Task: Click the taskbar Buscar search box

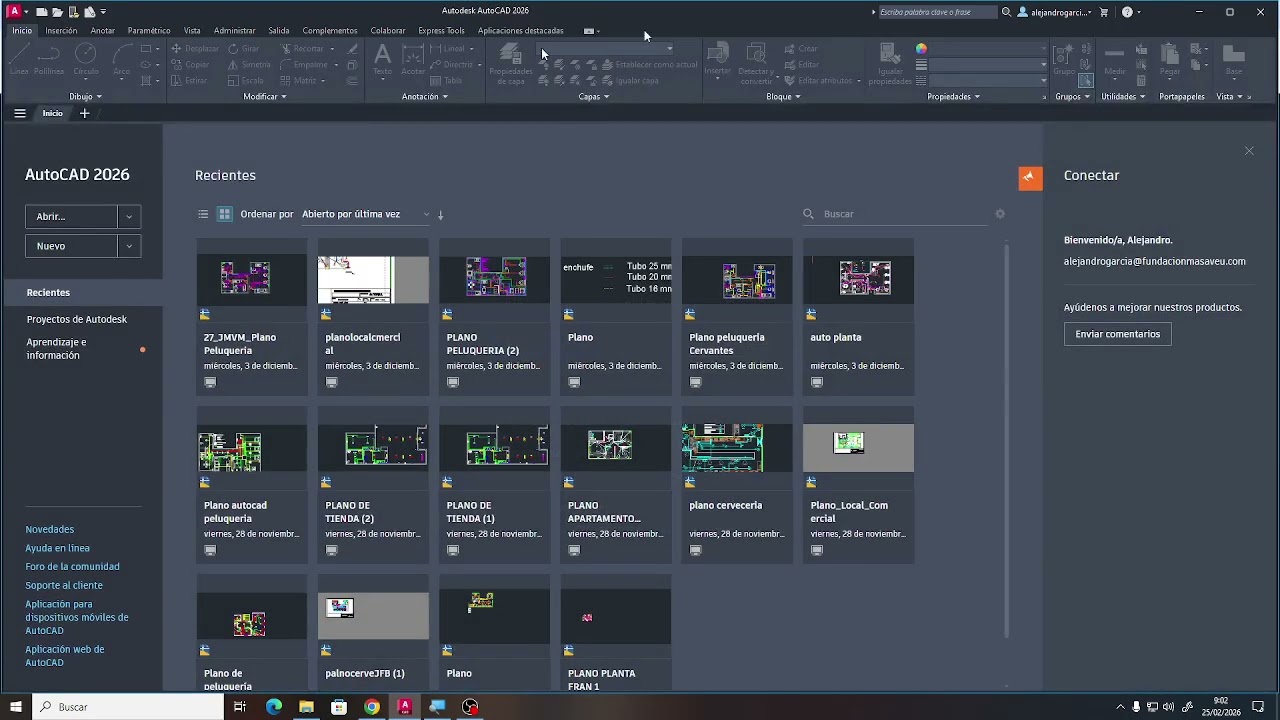Action: (128, 707)
